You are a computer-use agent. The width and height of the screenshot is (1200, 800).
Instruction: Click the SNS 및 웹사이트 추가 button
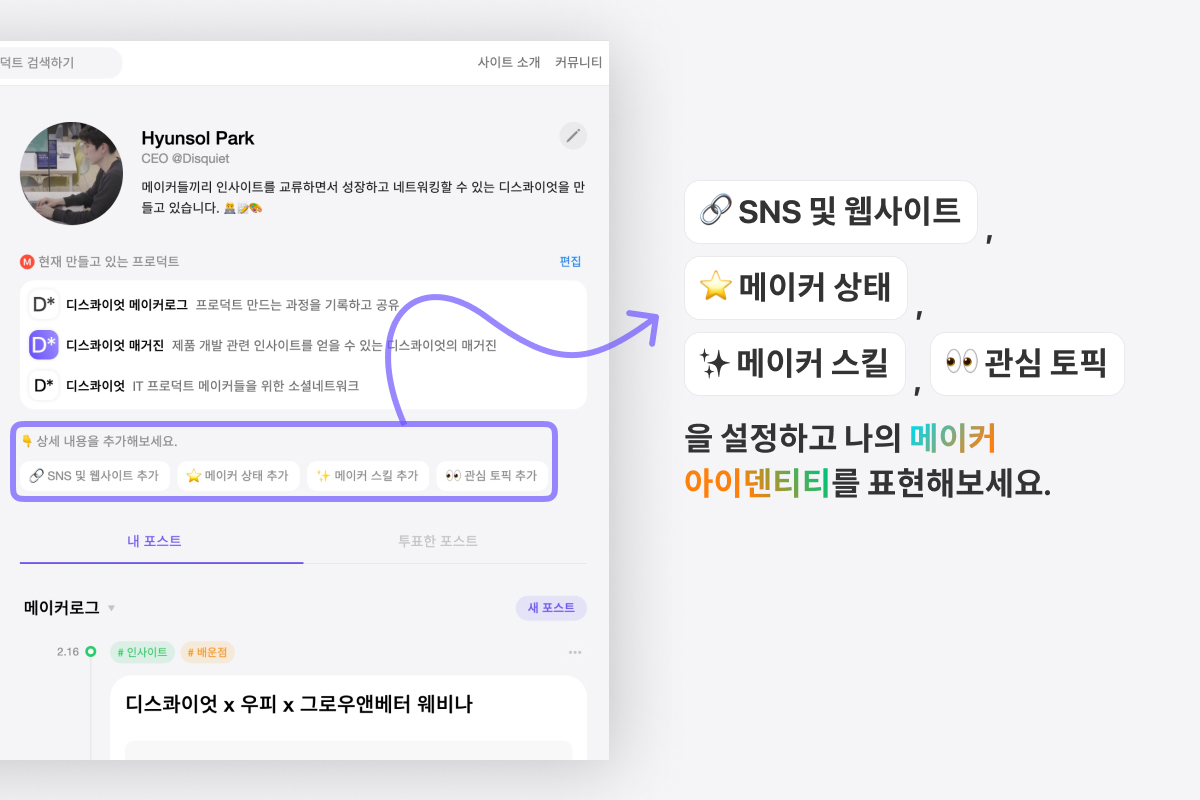pos(94,476)
